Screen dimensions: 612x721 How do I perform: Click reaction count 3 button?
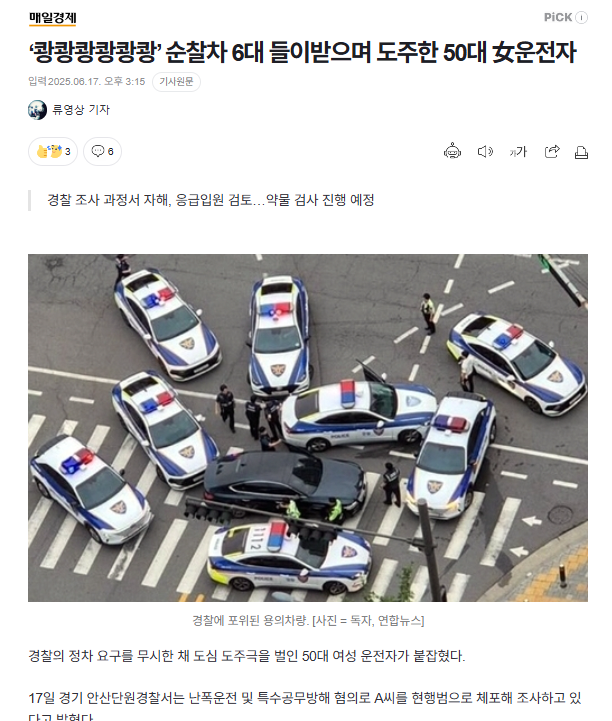point(53,151)
